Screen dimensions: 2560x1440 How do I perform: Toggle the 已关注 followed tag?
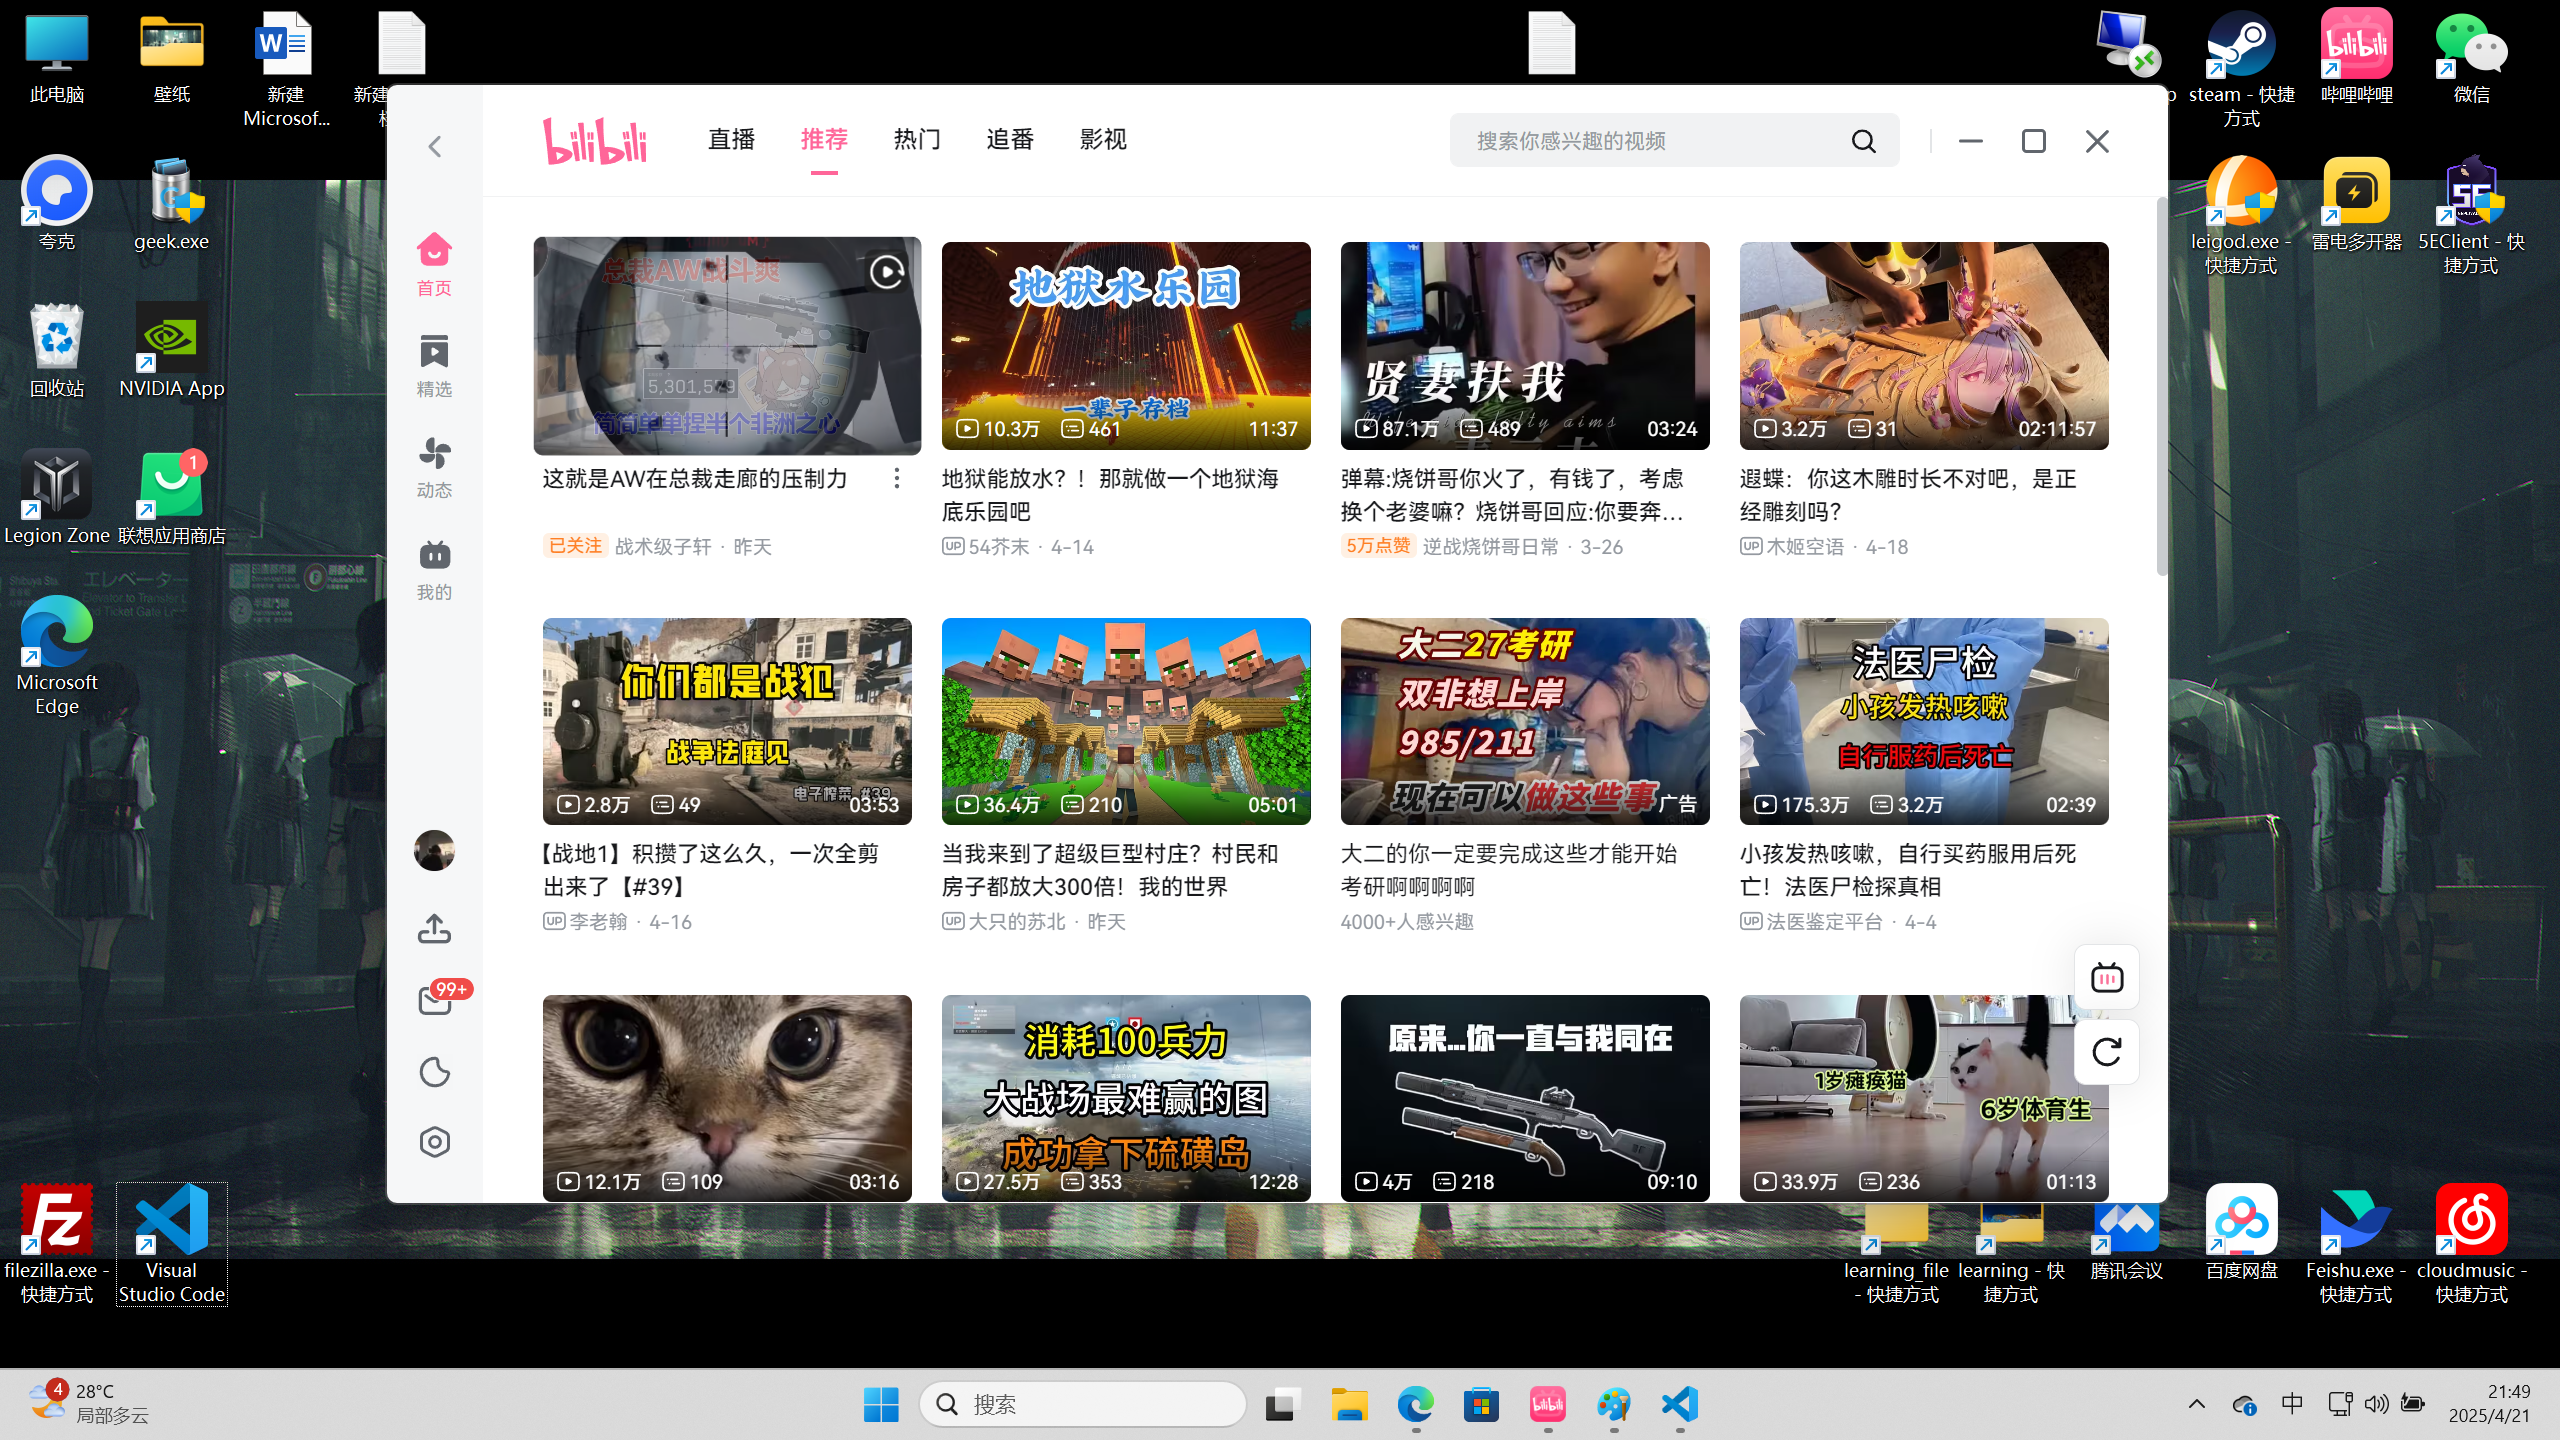point(575,546)
